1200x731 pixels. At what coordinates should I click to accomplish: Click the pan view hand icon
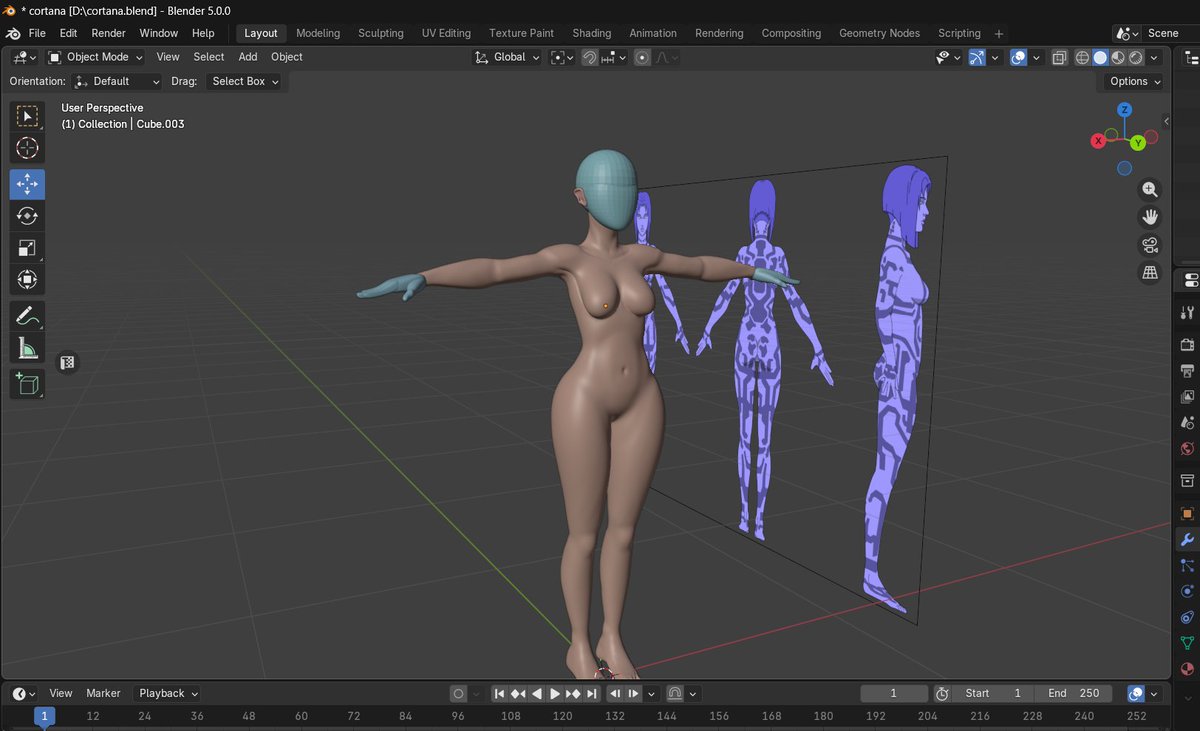tap(1150, 217)
